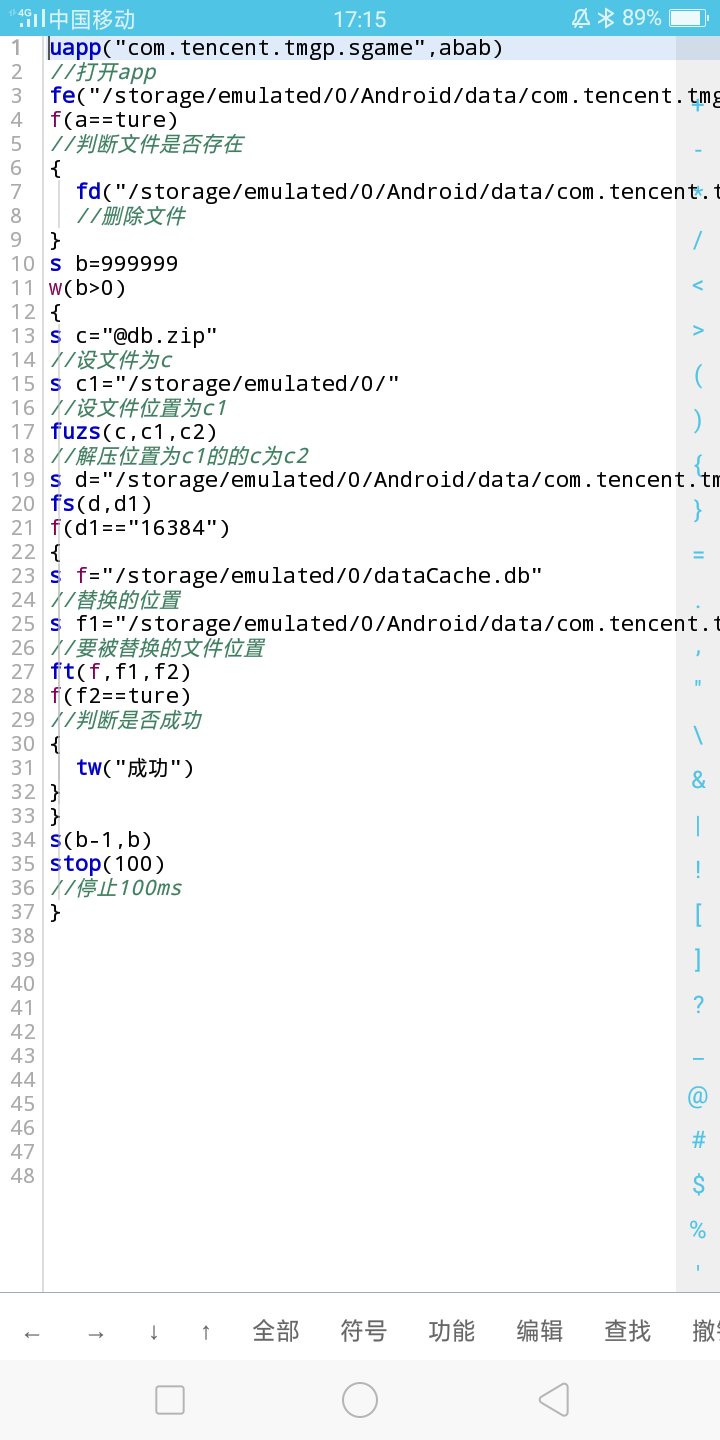Insert the equals sign symbol
This screenshot has height=1440, width=720.
coord(698,555)
